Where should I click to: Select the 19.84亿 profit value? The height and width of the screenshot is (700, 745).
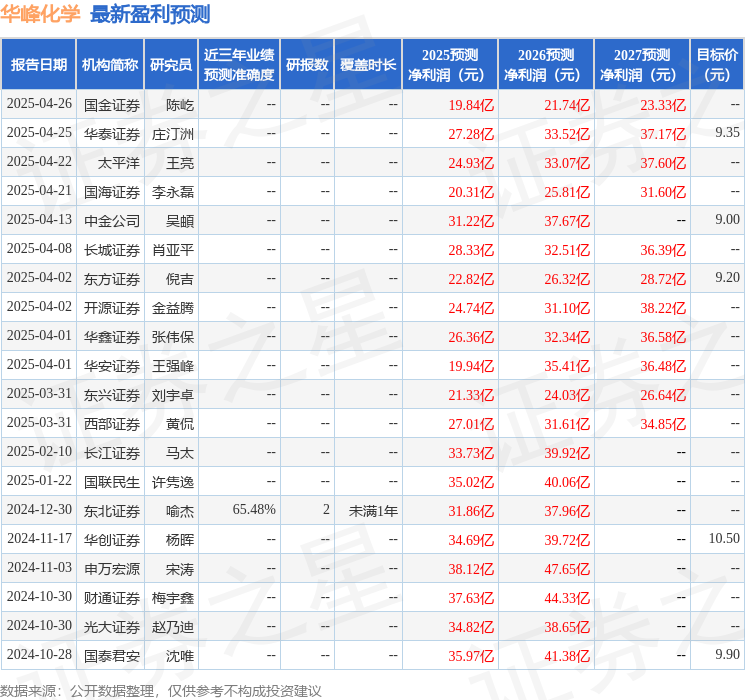pyautogui.click(x=471, y=105)
